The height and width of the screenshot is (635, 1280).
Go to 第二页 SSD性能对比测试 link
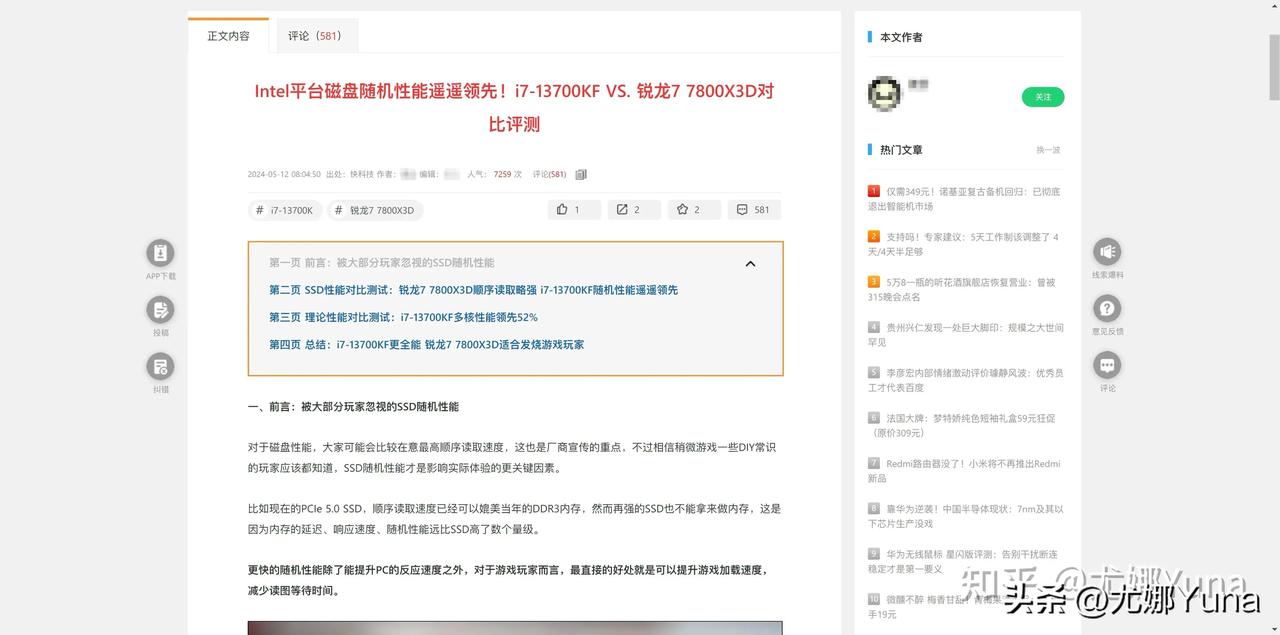(473, 290)
